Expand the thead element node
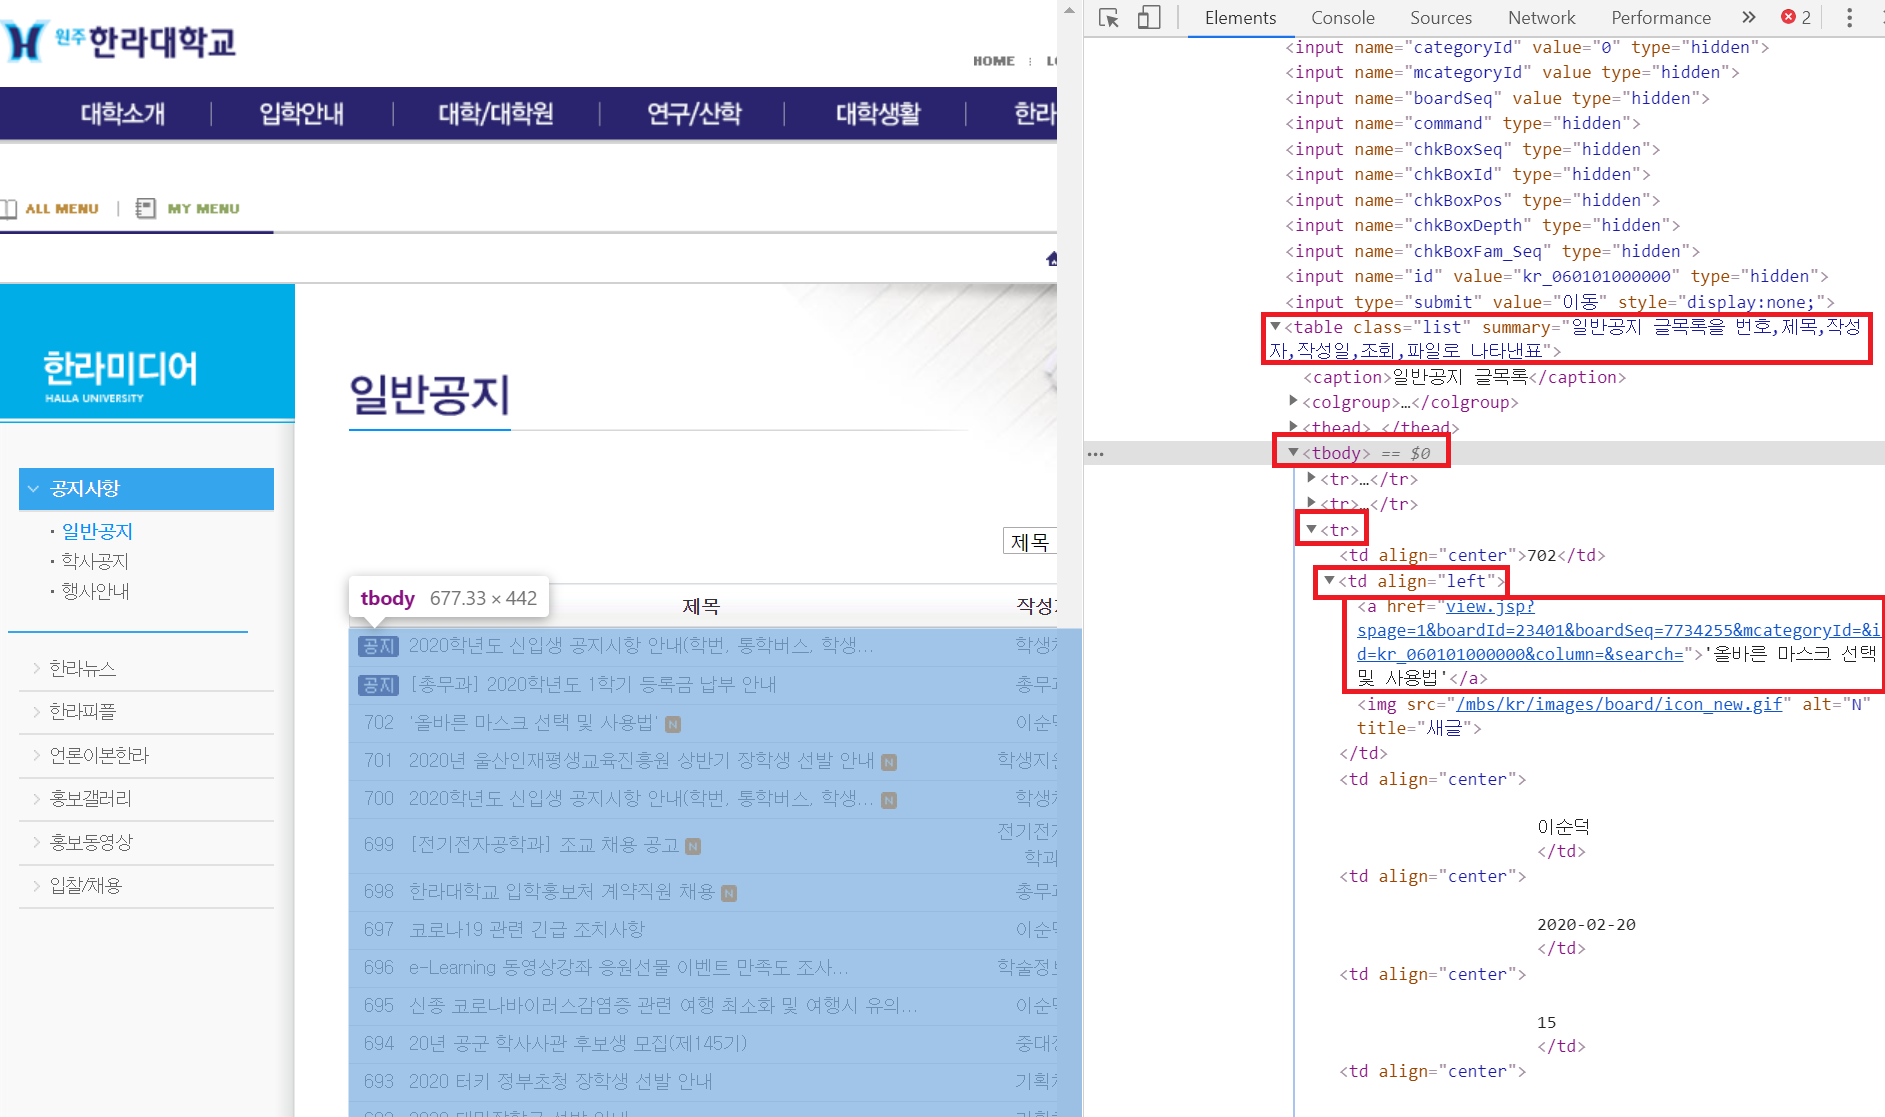 click(1293, 427)
